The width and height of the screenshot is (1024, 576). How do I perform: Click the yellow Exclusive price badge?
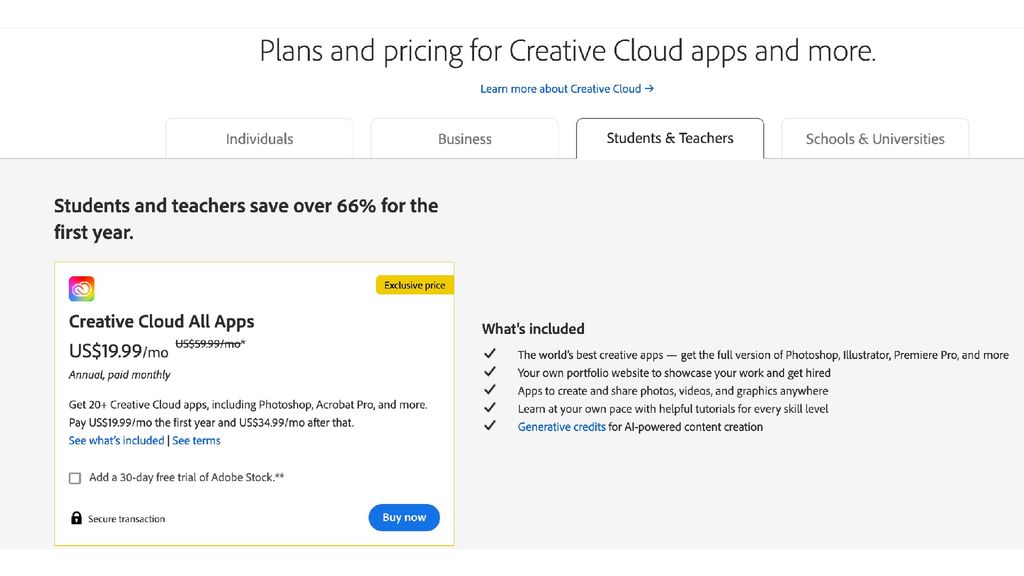(x=414, y=284)
